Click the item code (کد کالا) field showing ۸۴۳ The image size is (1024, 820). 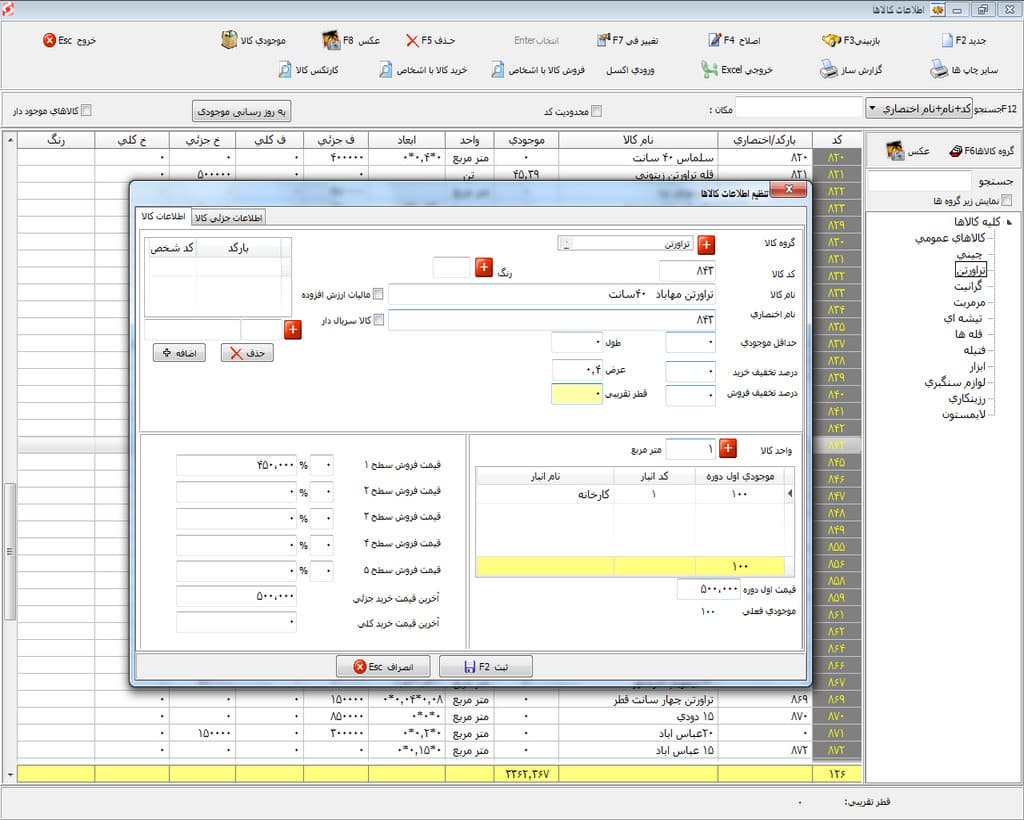pyautogui.click(x=687, y=270)
